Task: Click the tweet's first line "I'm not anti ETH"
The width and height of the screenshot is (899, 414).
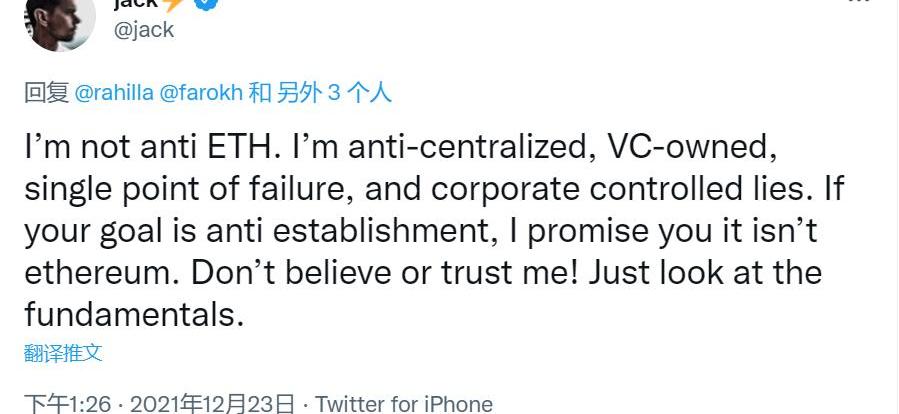Action: coord(152,148)
